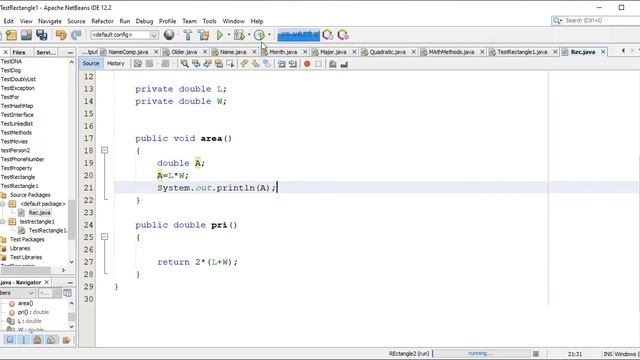This screenshot has height=360, width=640.
Task: Collapse the testrectangle1 package node
Action: coord(3,222)
